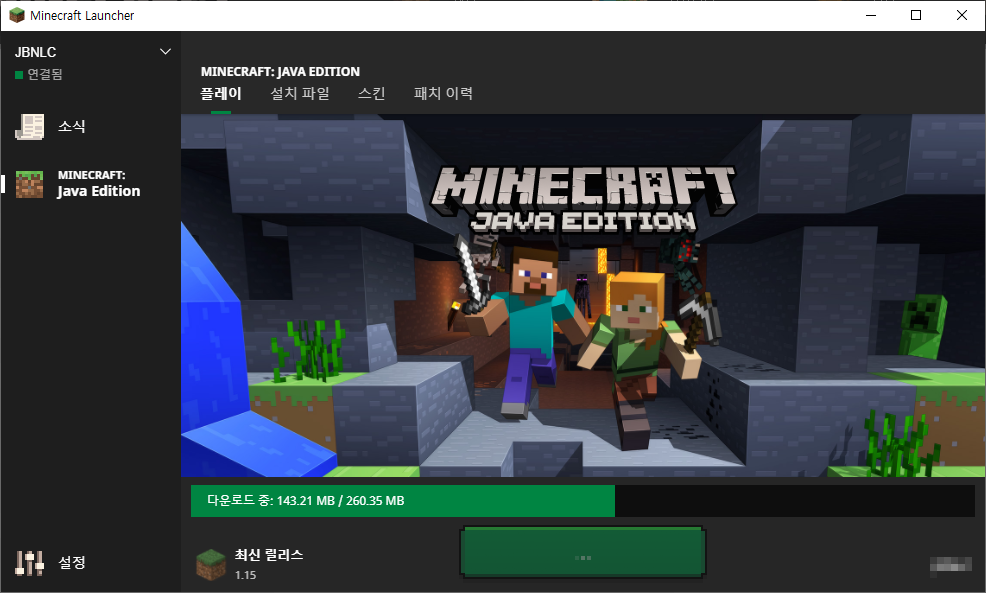
Task: Click the Minecraft Launcher title bar icon
Action: tap(16, 15)
